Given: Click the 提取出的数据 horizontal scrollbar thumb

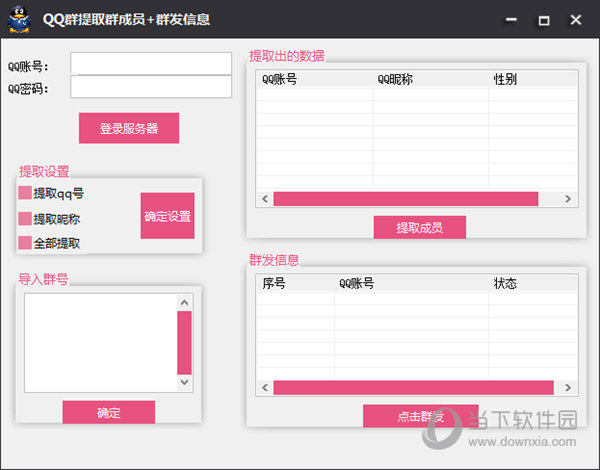Looking at the screenshot, I should coord(406,199).
